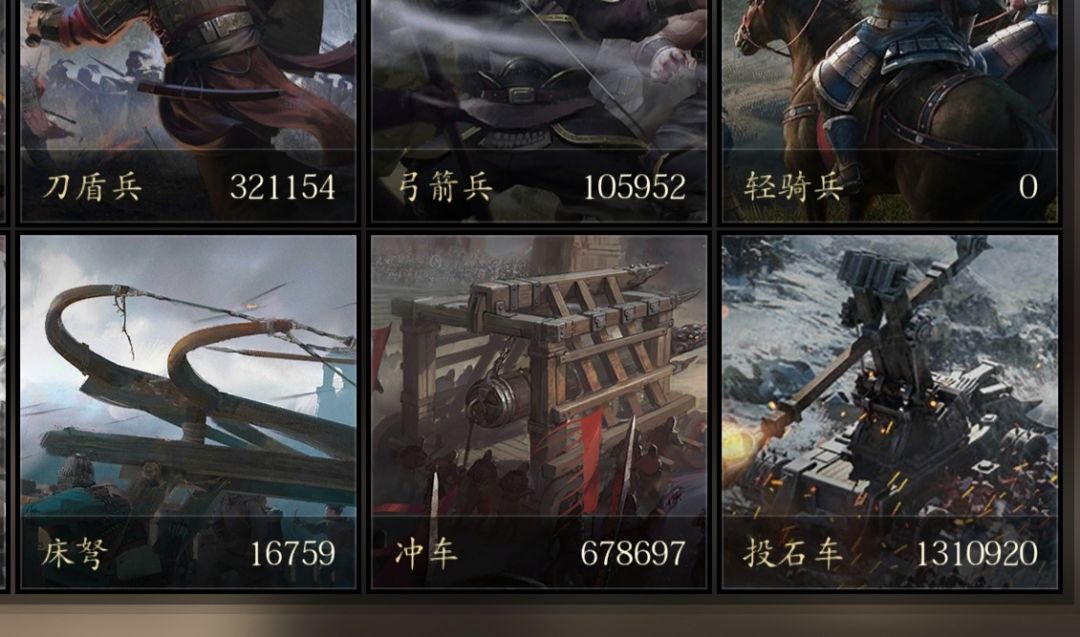This screenshot has width=1080, height=637.
Task: Select the 投石车 name label
Action: click(793, 554)
